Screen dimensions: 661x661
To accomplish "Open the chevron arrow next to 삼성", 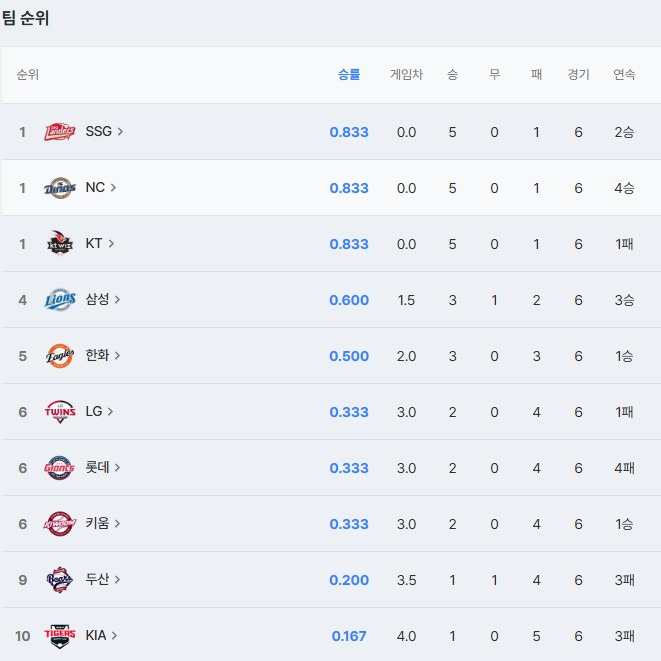I will coord(118,300).
